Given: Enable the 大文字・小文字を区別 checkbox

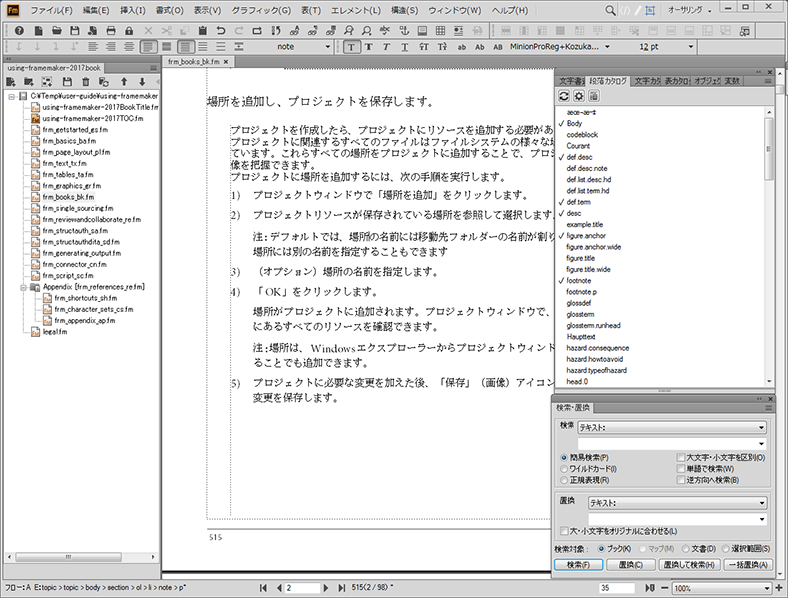Looking at the screenshot, I should [x=680, y=457].
